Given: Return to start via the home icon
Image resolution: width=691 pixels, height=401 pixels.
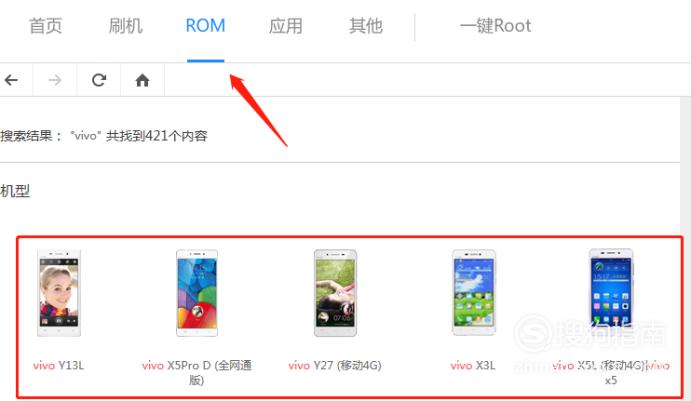Looking at the screenshot, I should (x=142, y=80).
